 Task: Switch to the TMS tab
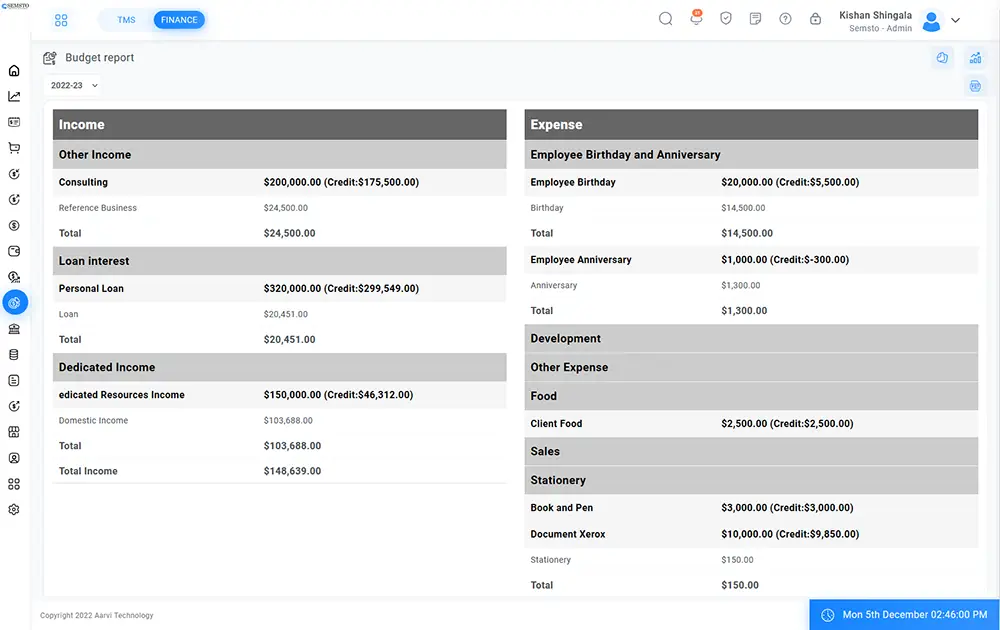pyautogui.click(x=126, y=20)
